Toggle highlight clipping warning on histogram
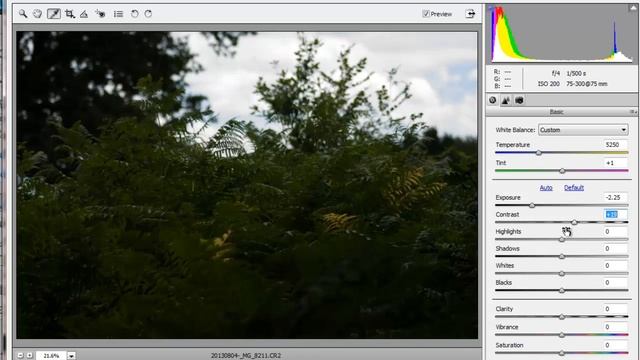The width and height of the screenshot is (640, 360). click(x=633, y=8)
